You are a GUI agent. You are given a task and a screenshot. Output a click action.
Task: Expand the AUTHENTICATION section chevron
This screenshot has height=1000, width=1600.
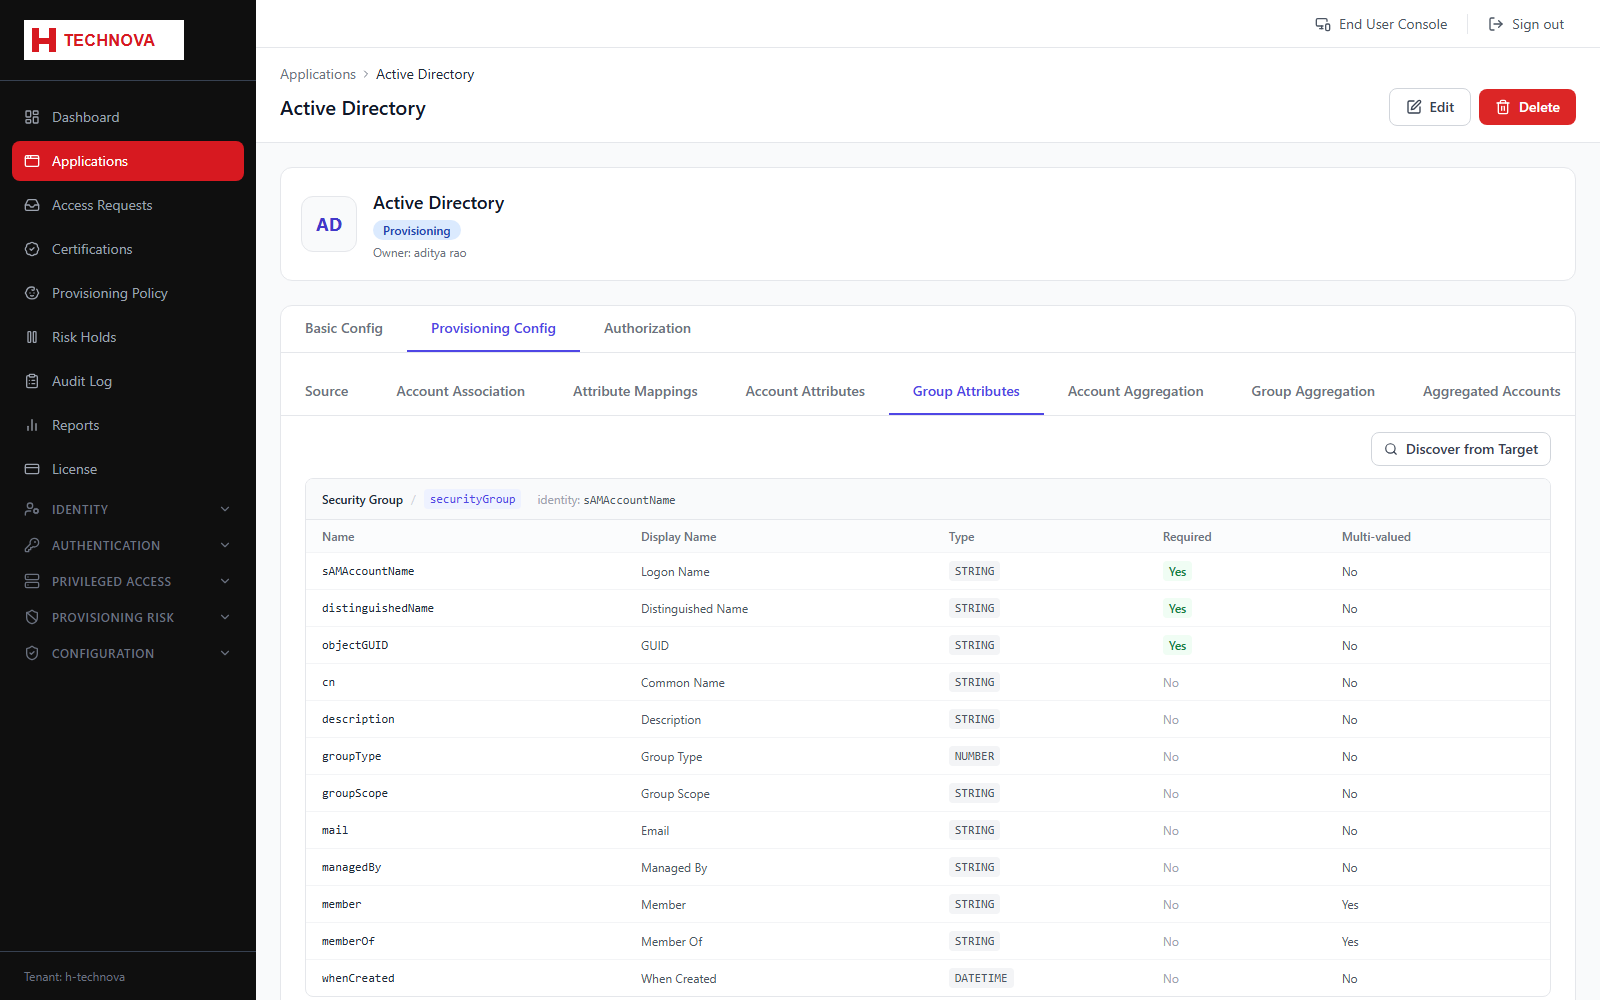tap(225, 545)
